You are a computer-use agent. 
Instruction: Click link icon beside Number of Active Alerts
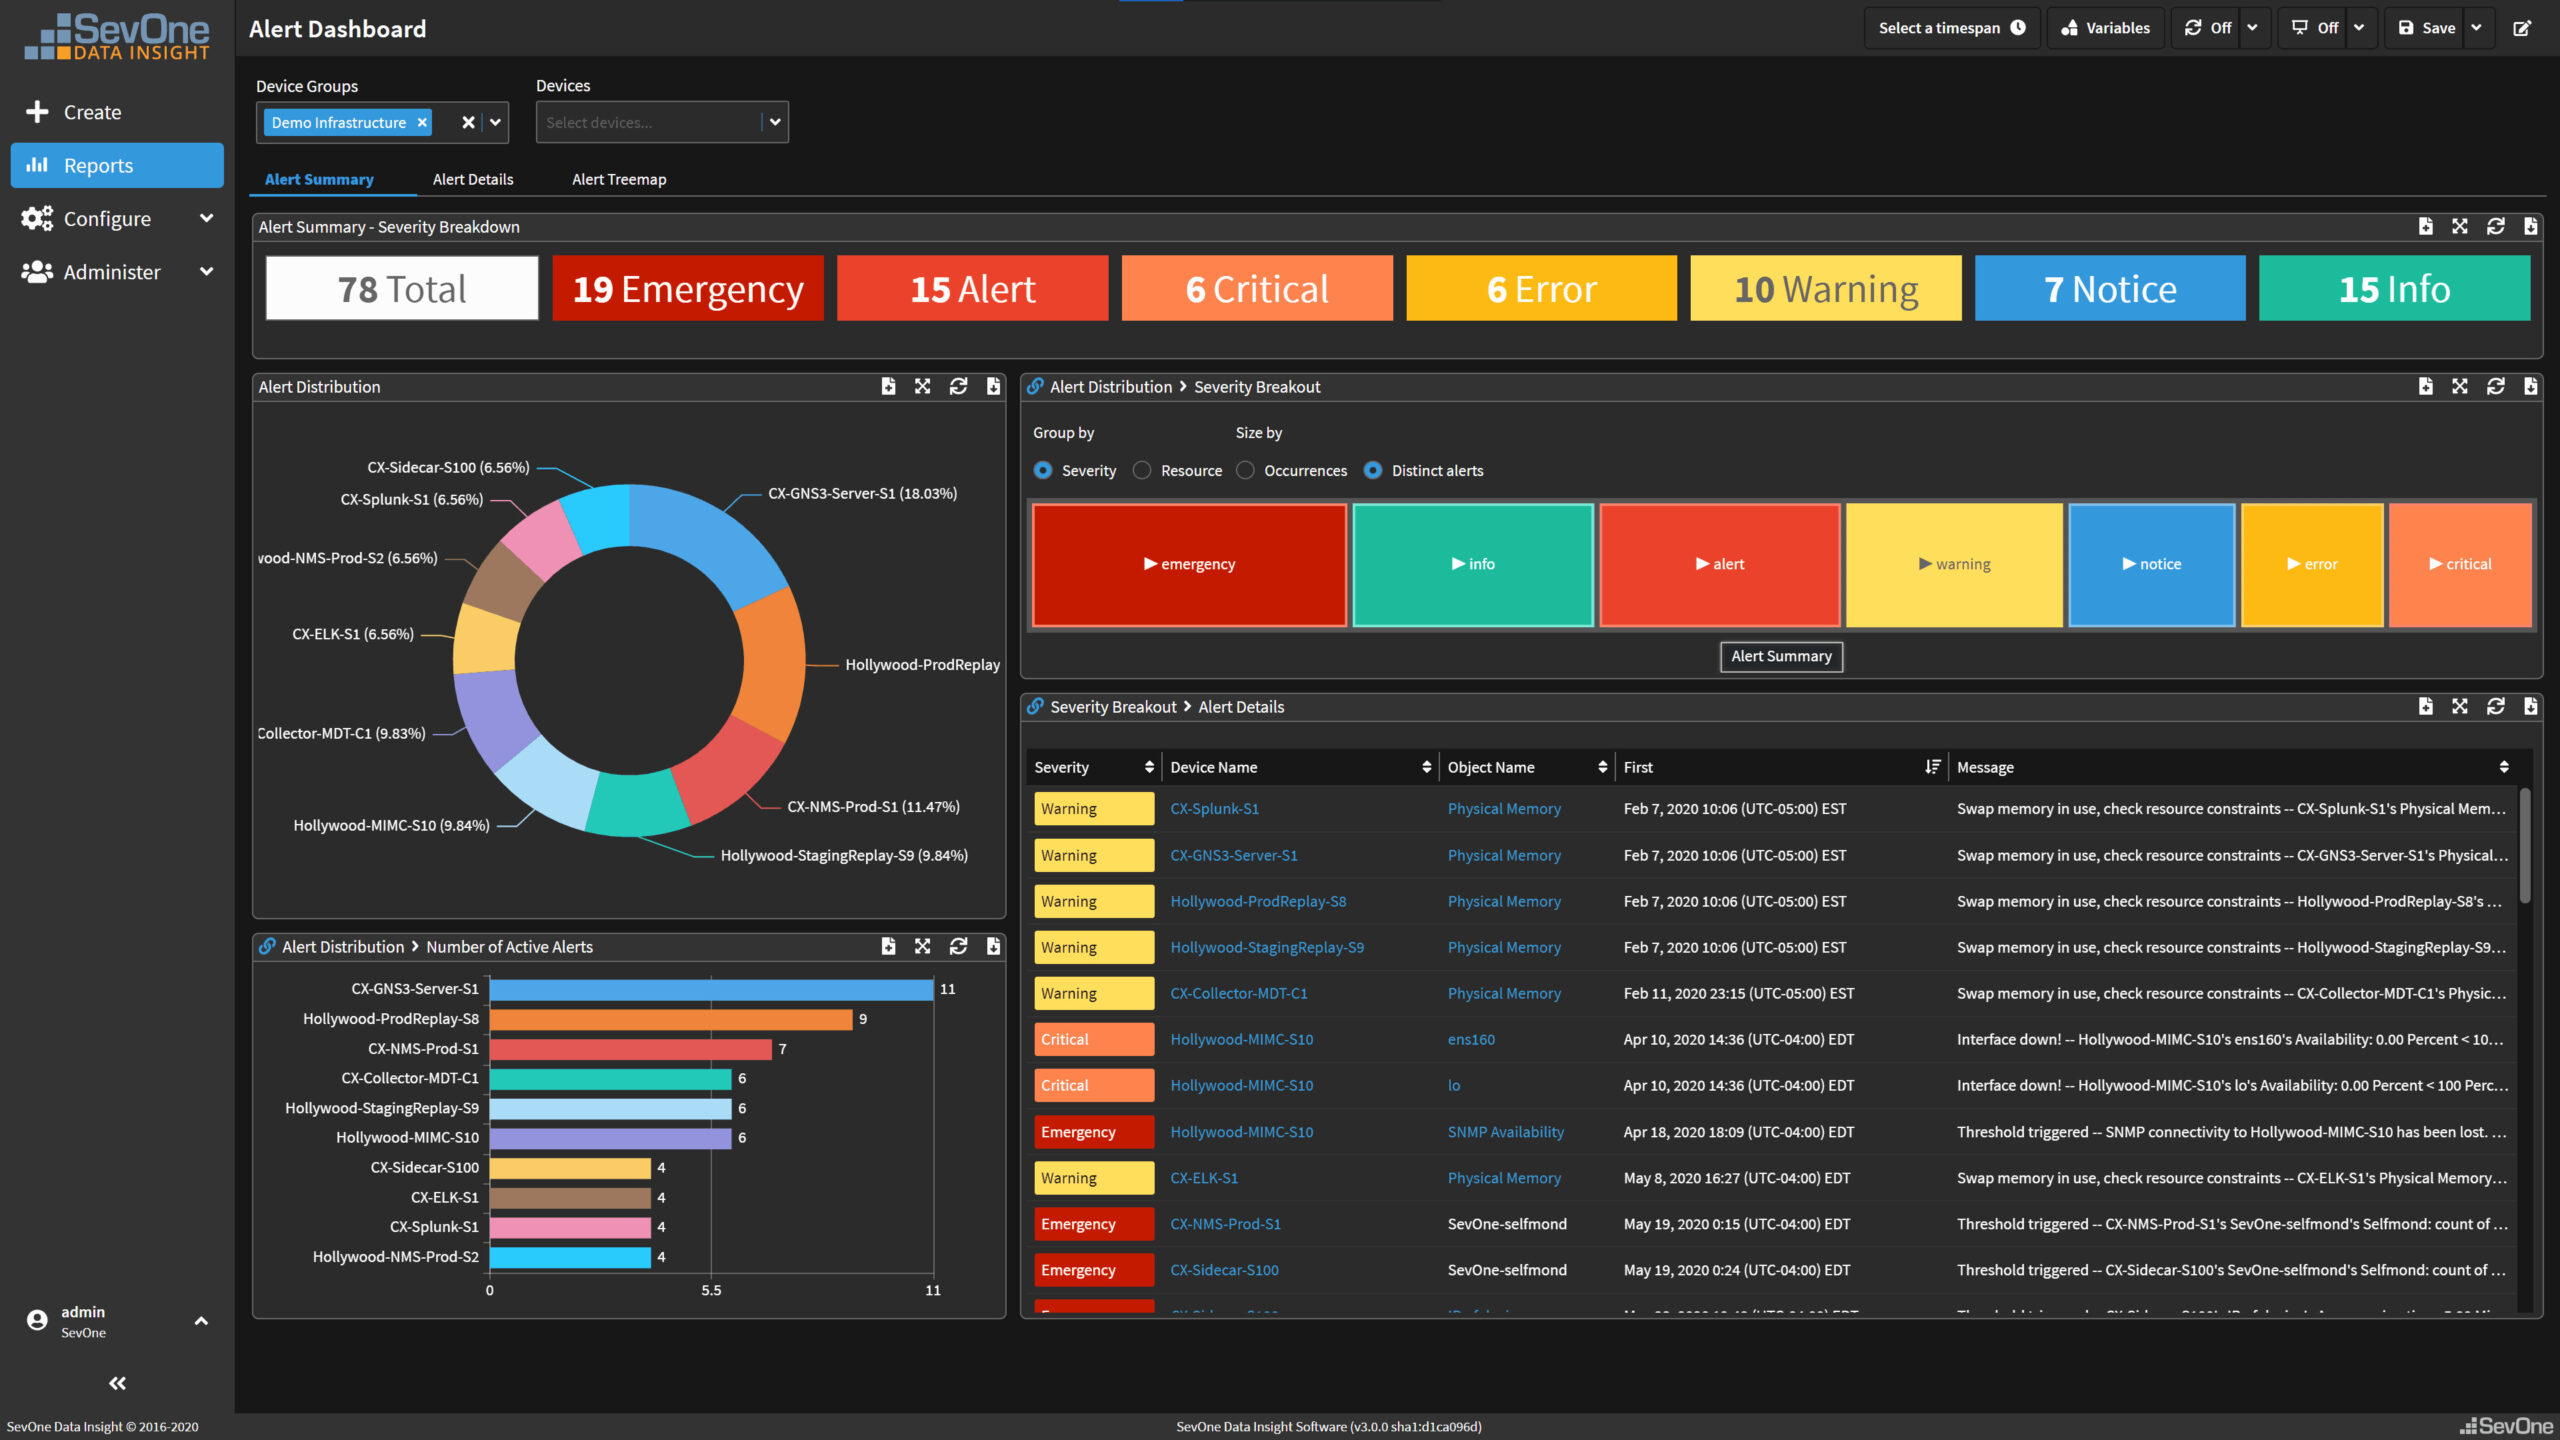coord(267,946)
